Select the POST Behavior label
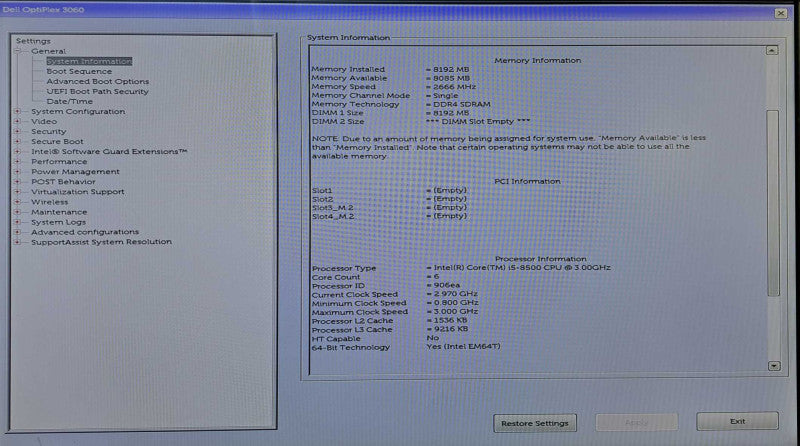Screen dimensions: 800x446 (x=63, y=182)
